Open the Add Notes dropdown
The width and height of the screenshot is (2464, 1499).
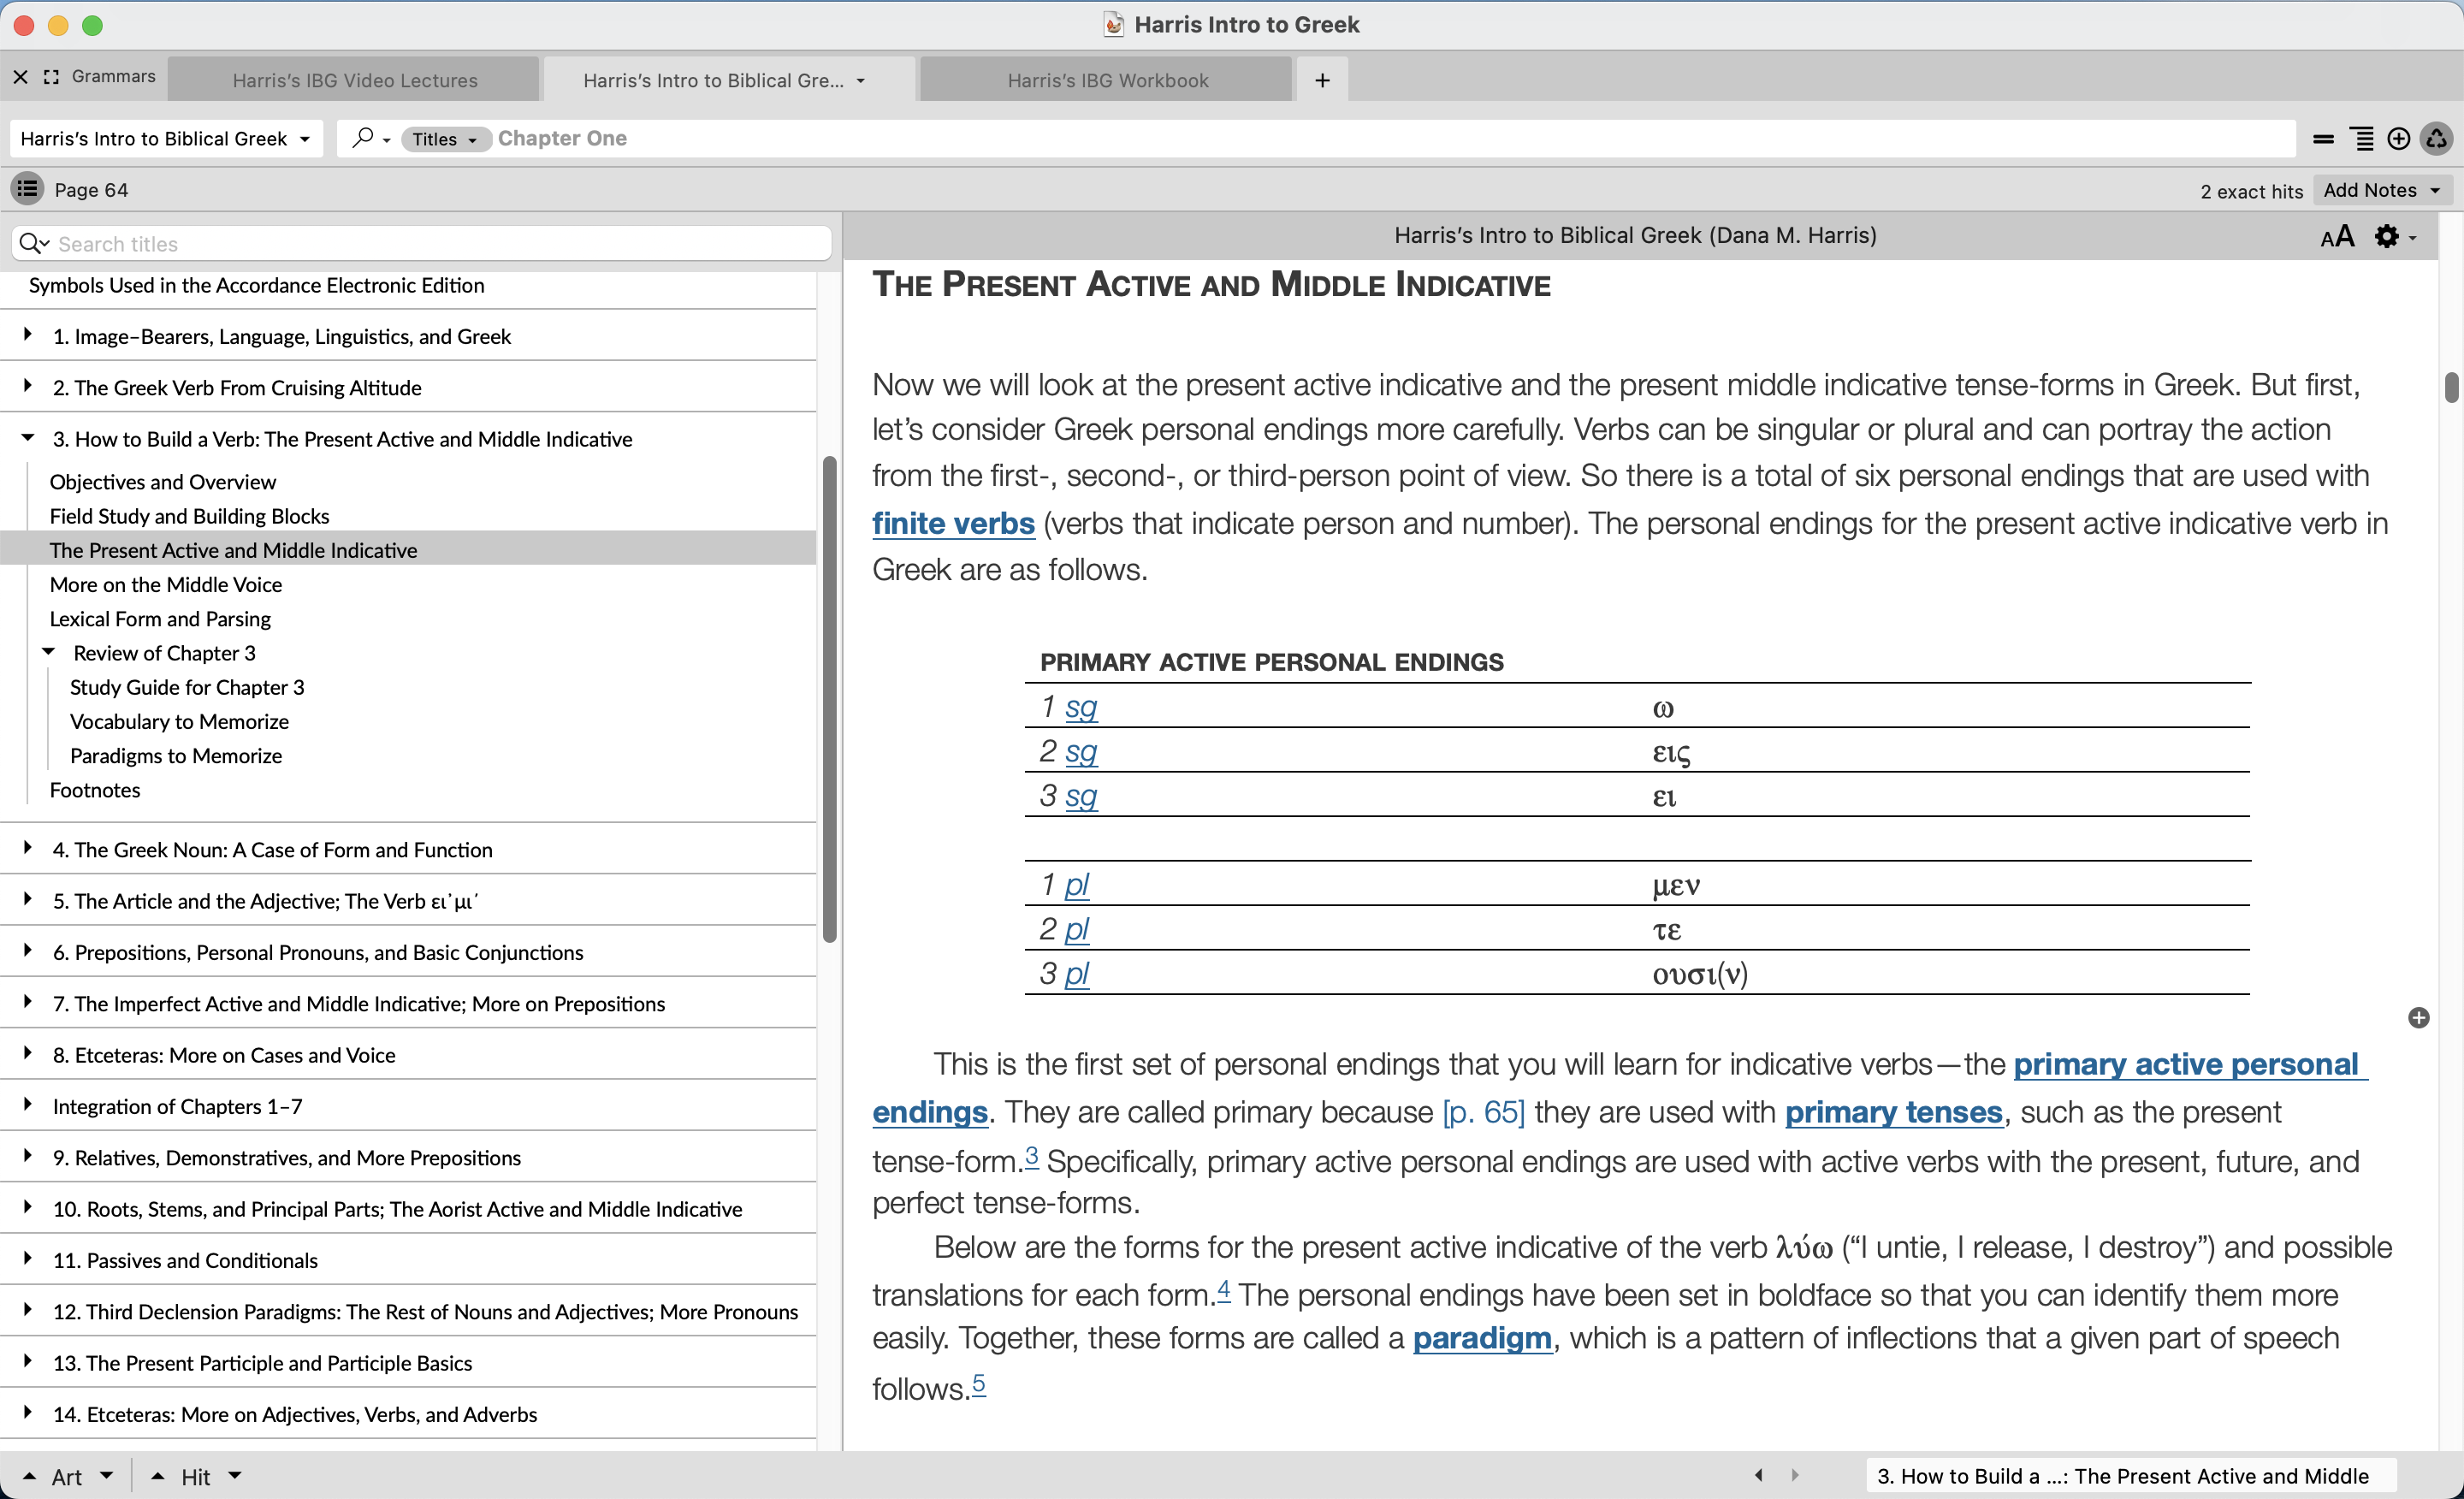click(x=2381, y=190)
